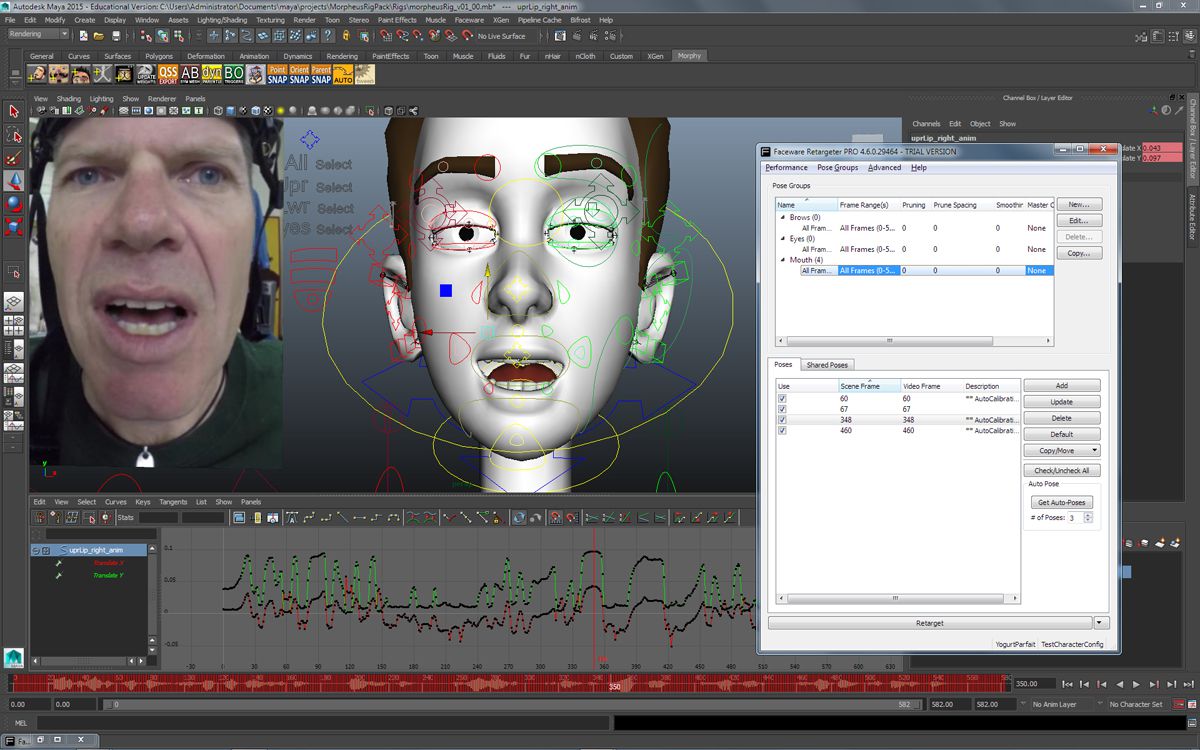1200x750 pixels.
Task: Open the Tangents menu in Graph Editor
Action: (x=173, y=502)
